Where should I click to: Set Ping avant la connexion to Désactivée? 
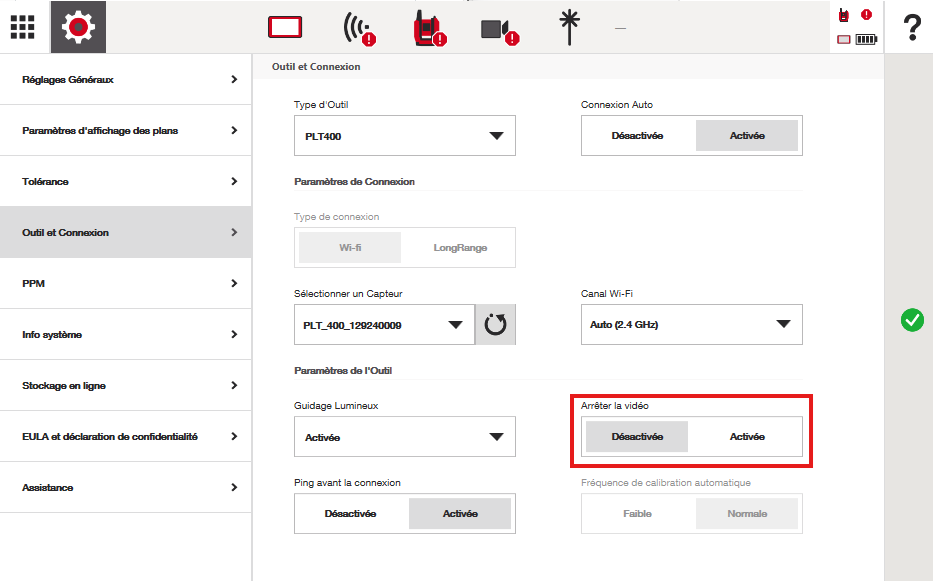click(x=350, y=514)
